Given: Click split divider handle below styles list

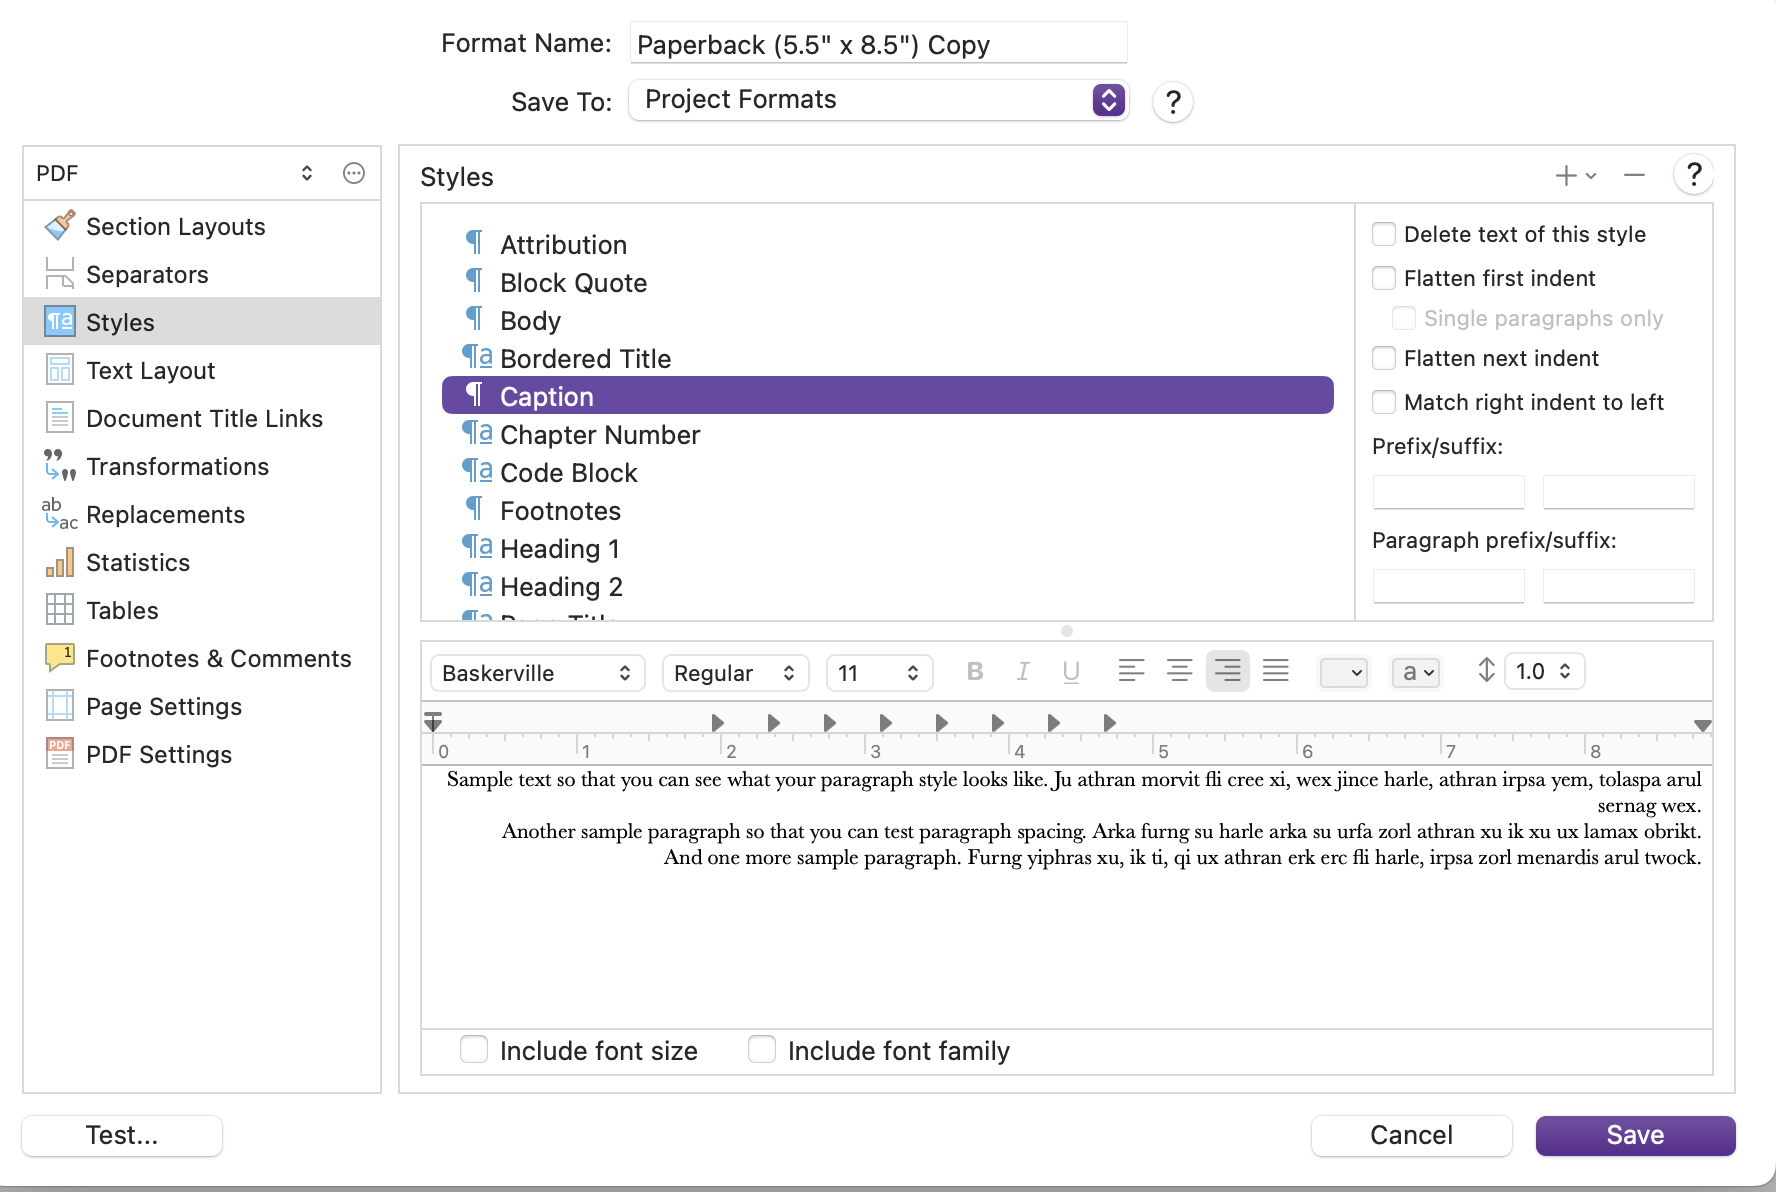Looking at the screenshot, I should pyautogui.click(x=1067, y=631).
